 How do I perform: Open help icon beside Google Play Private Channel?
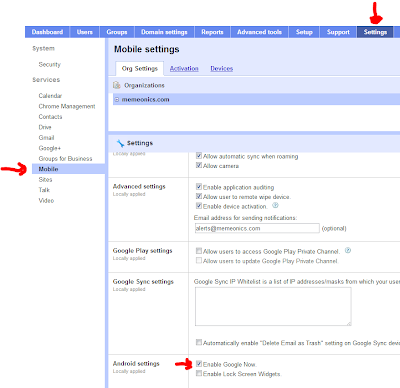(x=348, y=250)
